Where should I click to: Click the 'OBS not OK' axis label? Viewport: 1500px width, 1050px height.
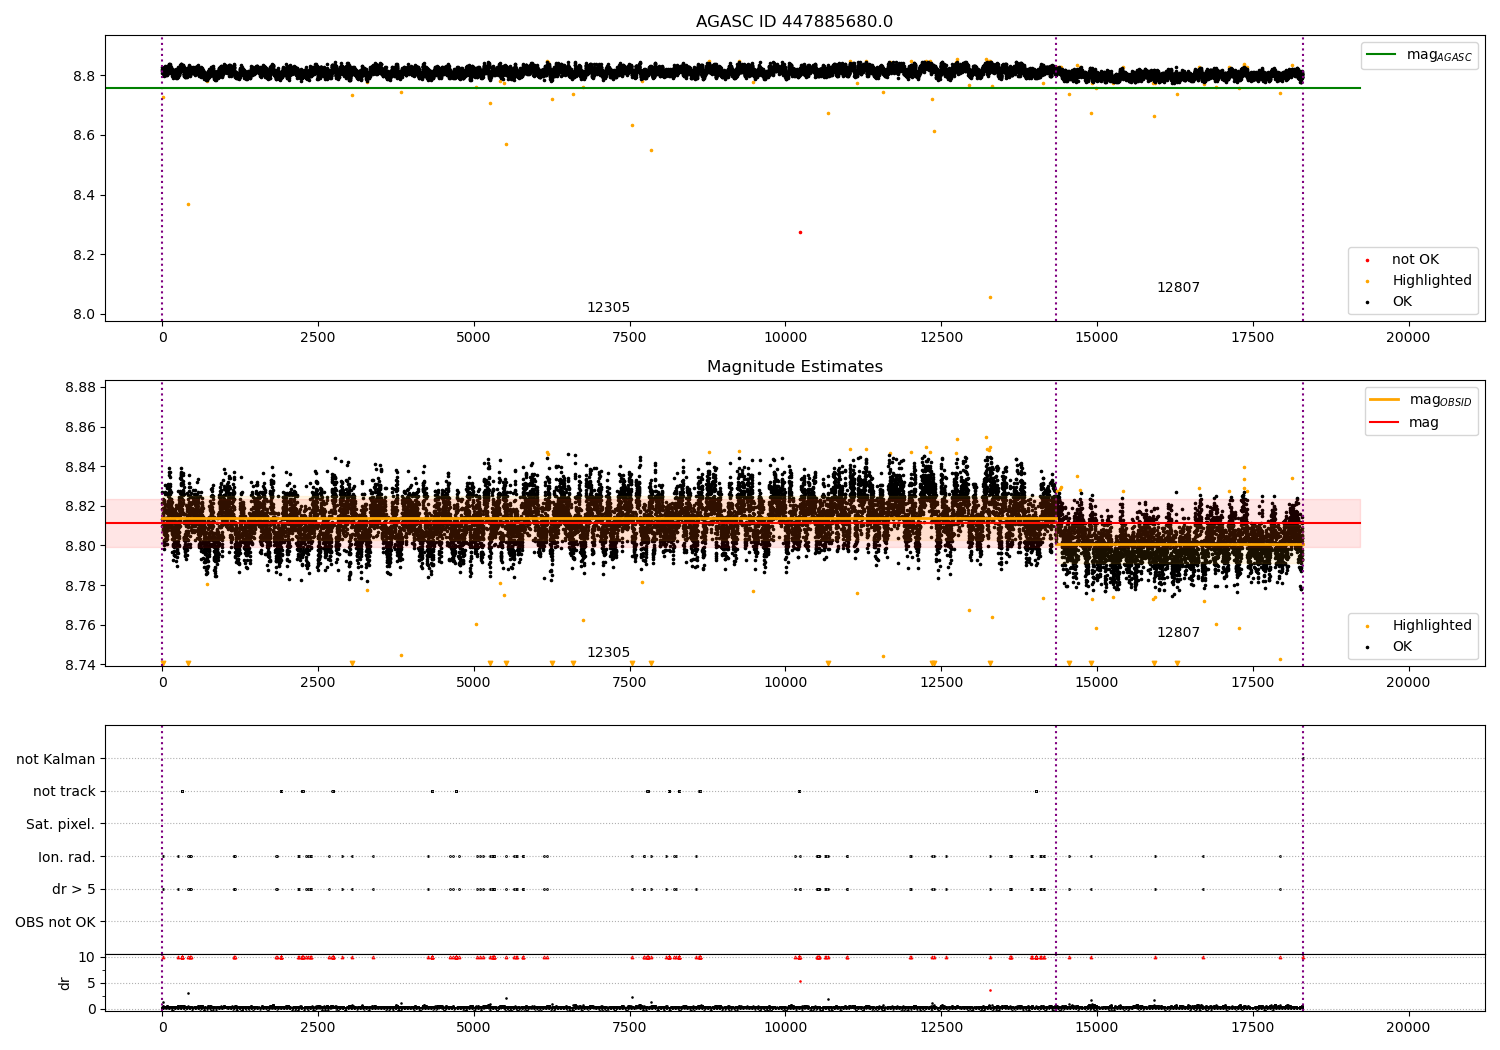pos(55,922)
